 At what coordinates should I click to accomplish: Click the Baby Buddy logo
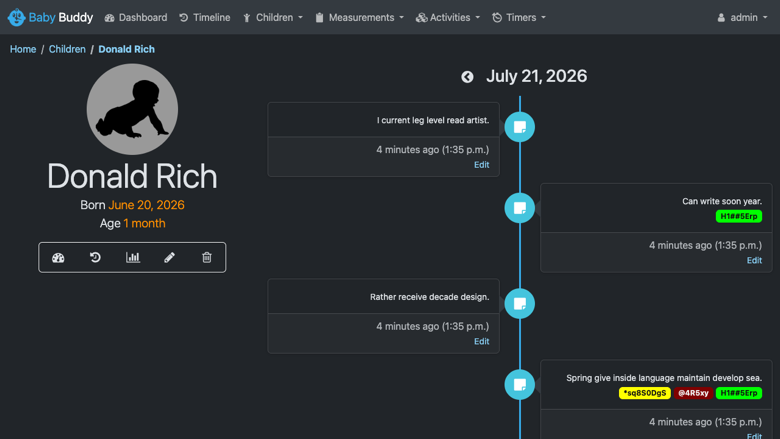click(x=50, y=17)
